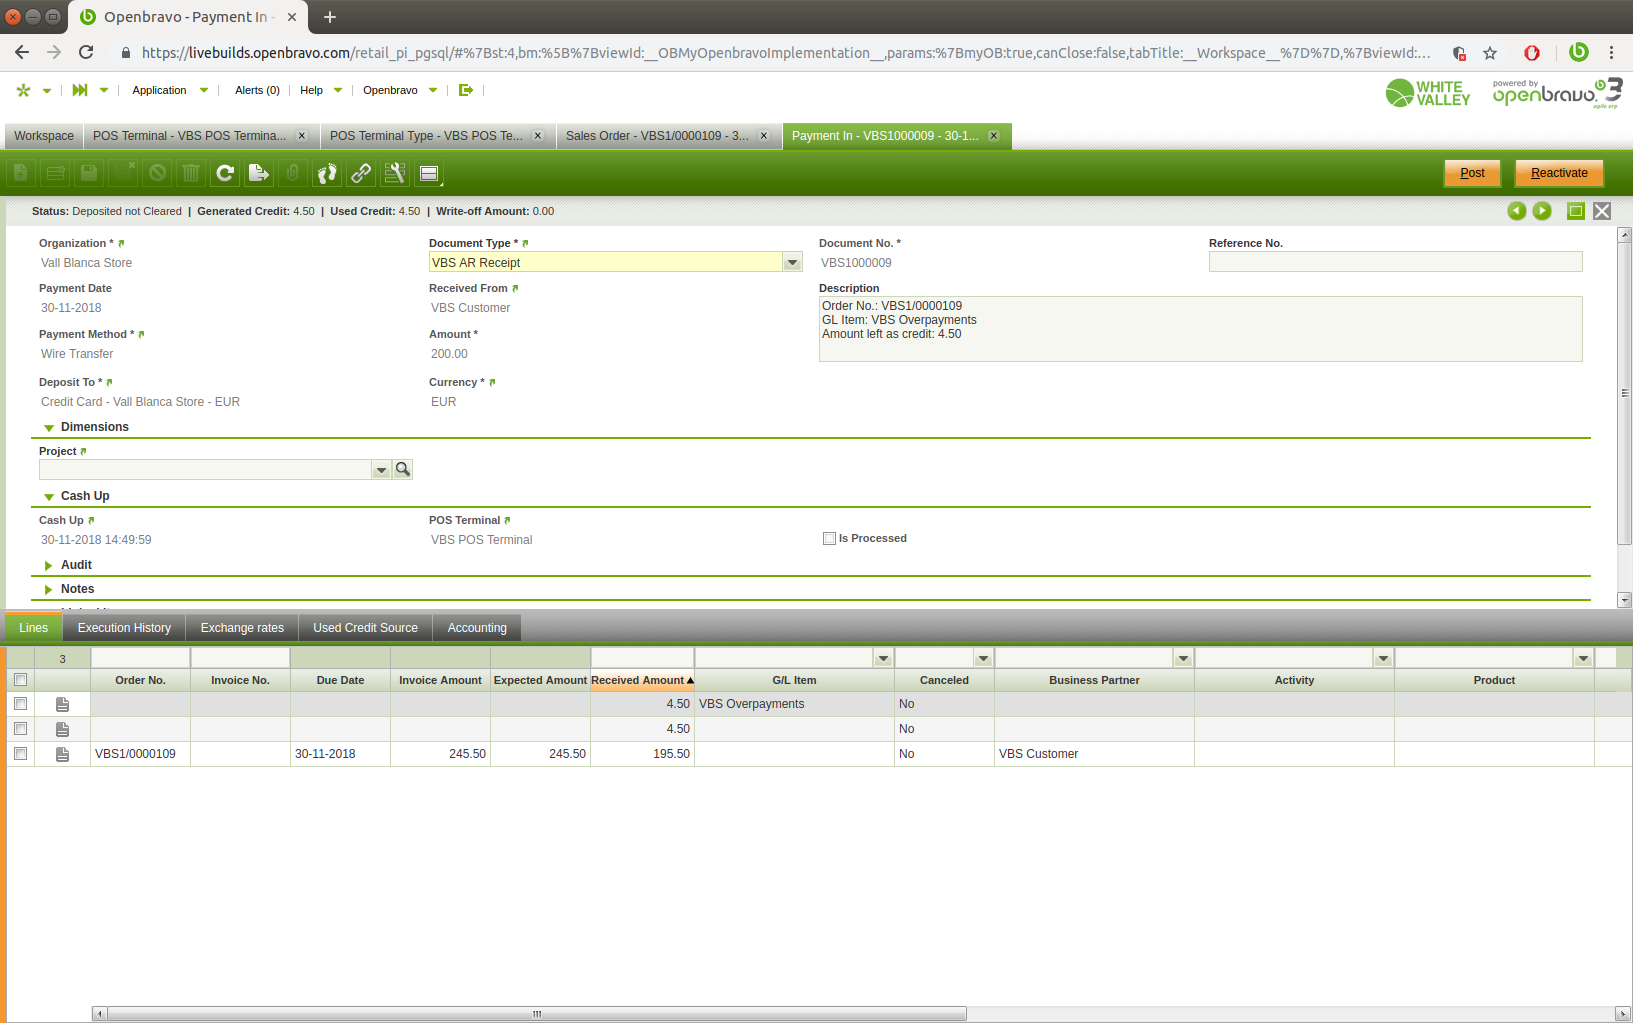Collapse the Dimensions section
Screen dimensions: 1633x1023
pyautogui.click(x=49, y=428)
